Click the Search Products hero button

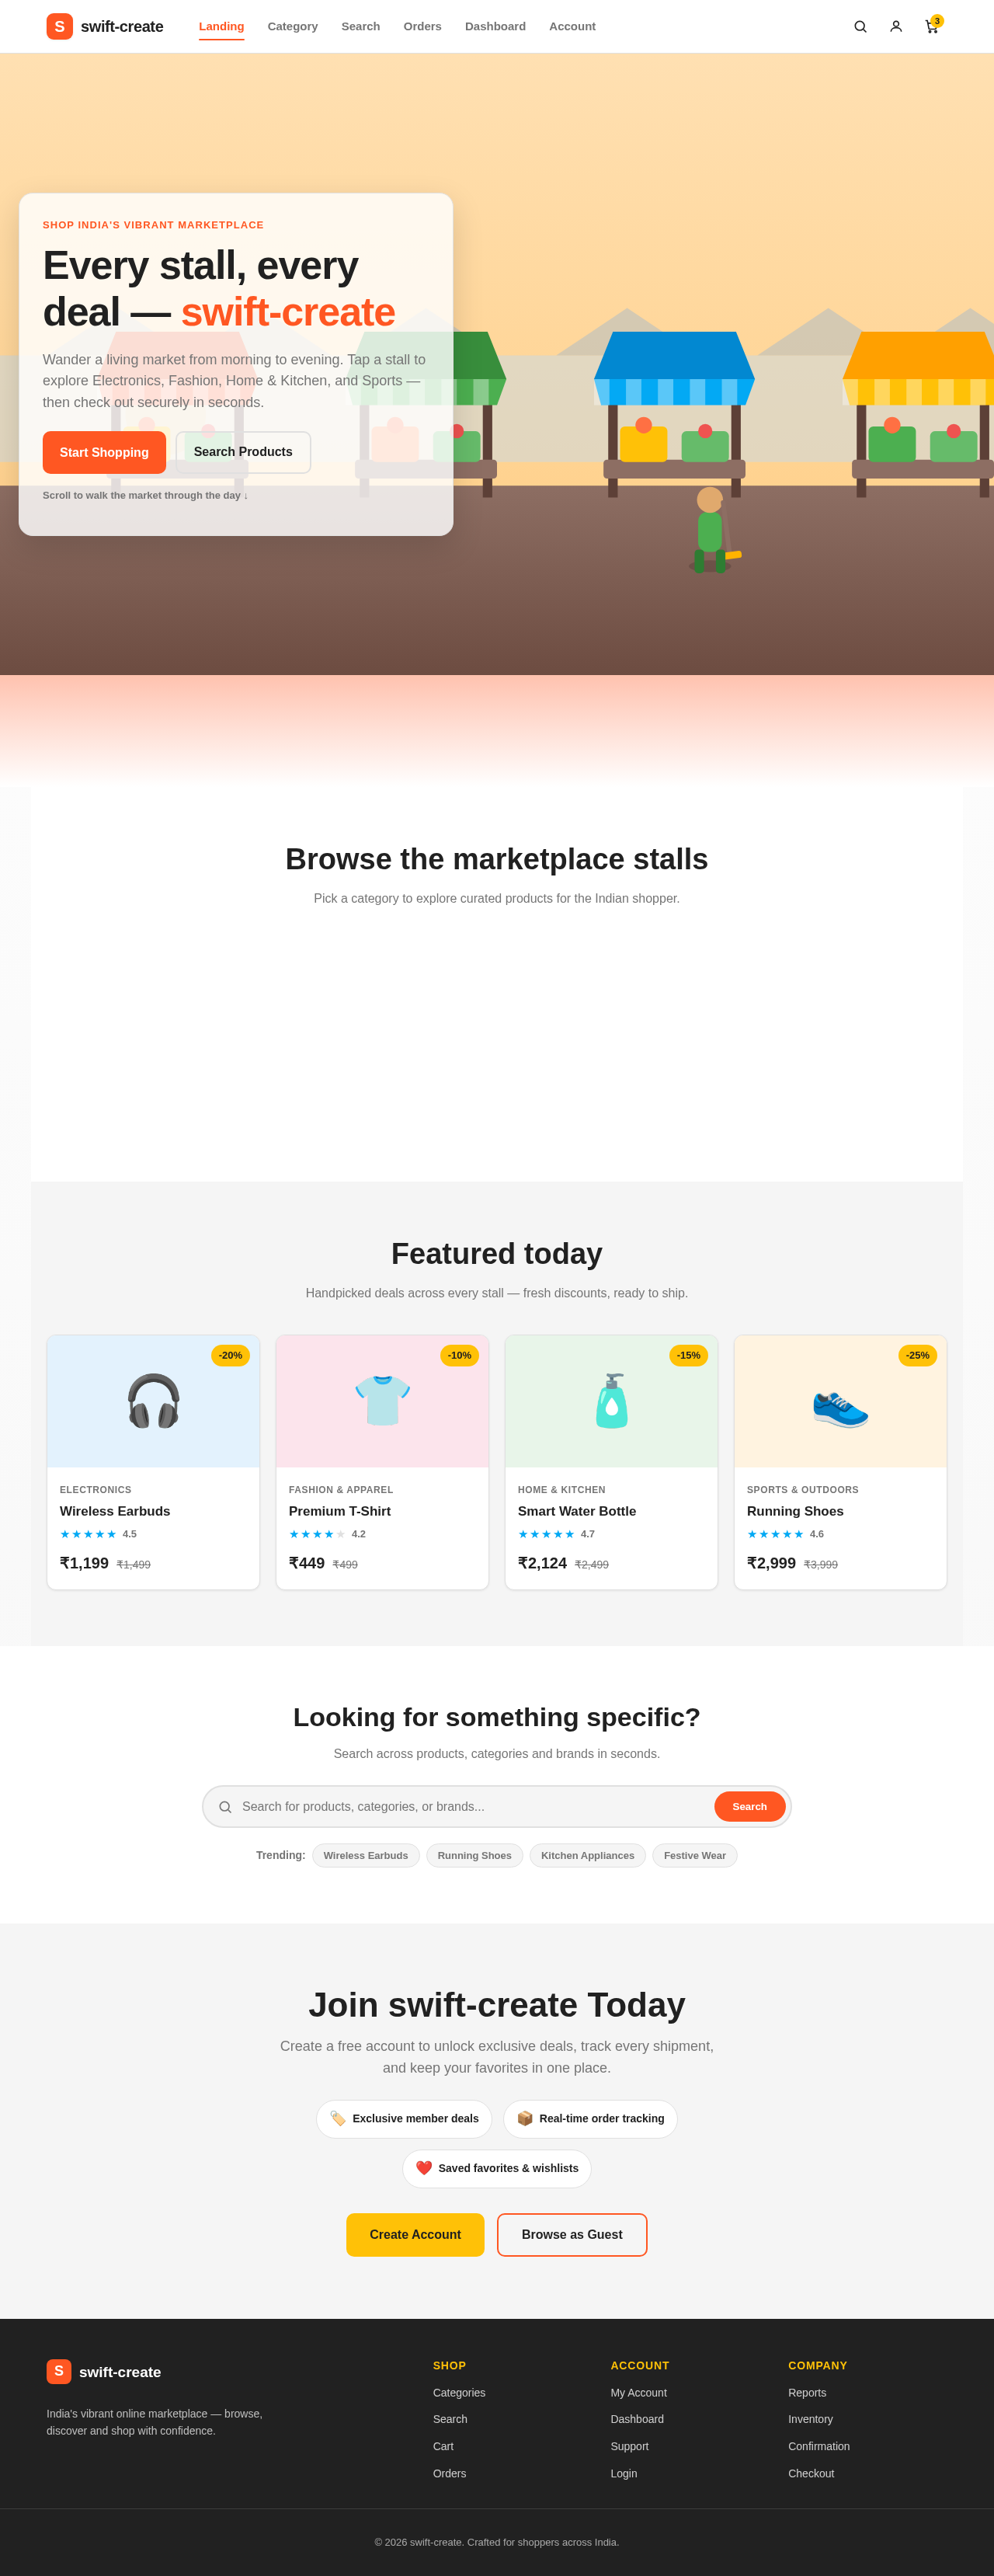[243, 453]
